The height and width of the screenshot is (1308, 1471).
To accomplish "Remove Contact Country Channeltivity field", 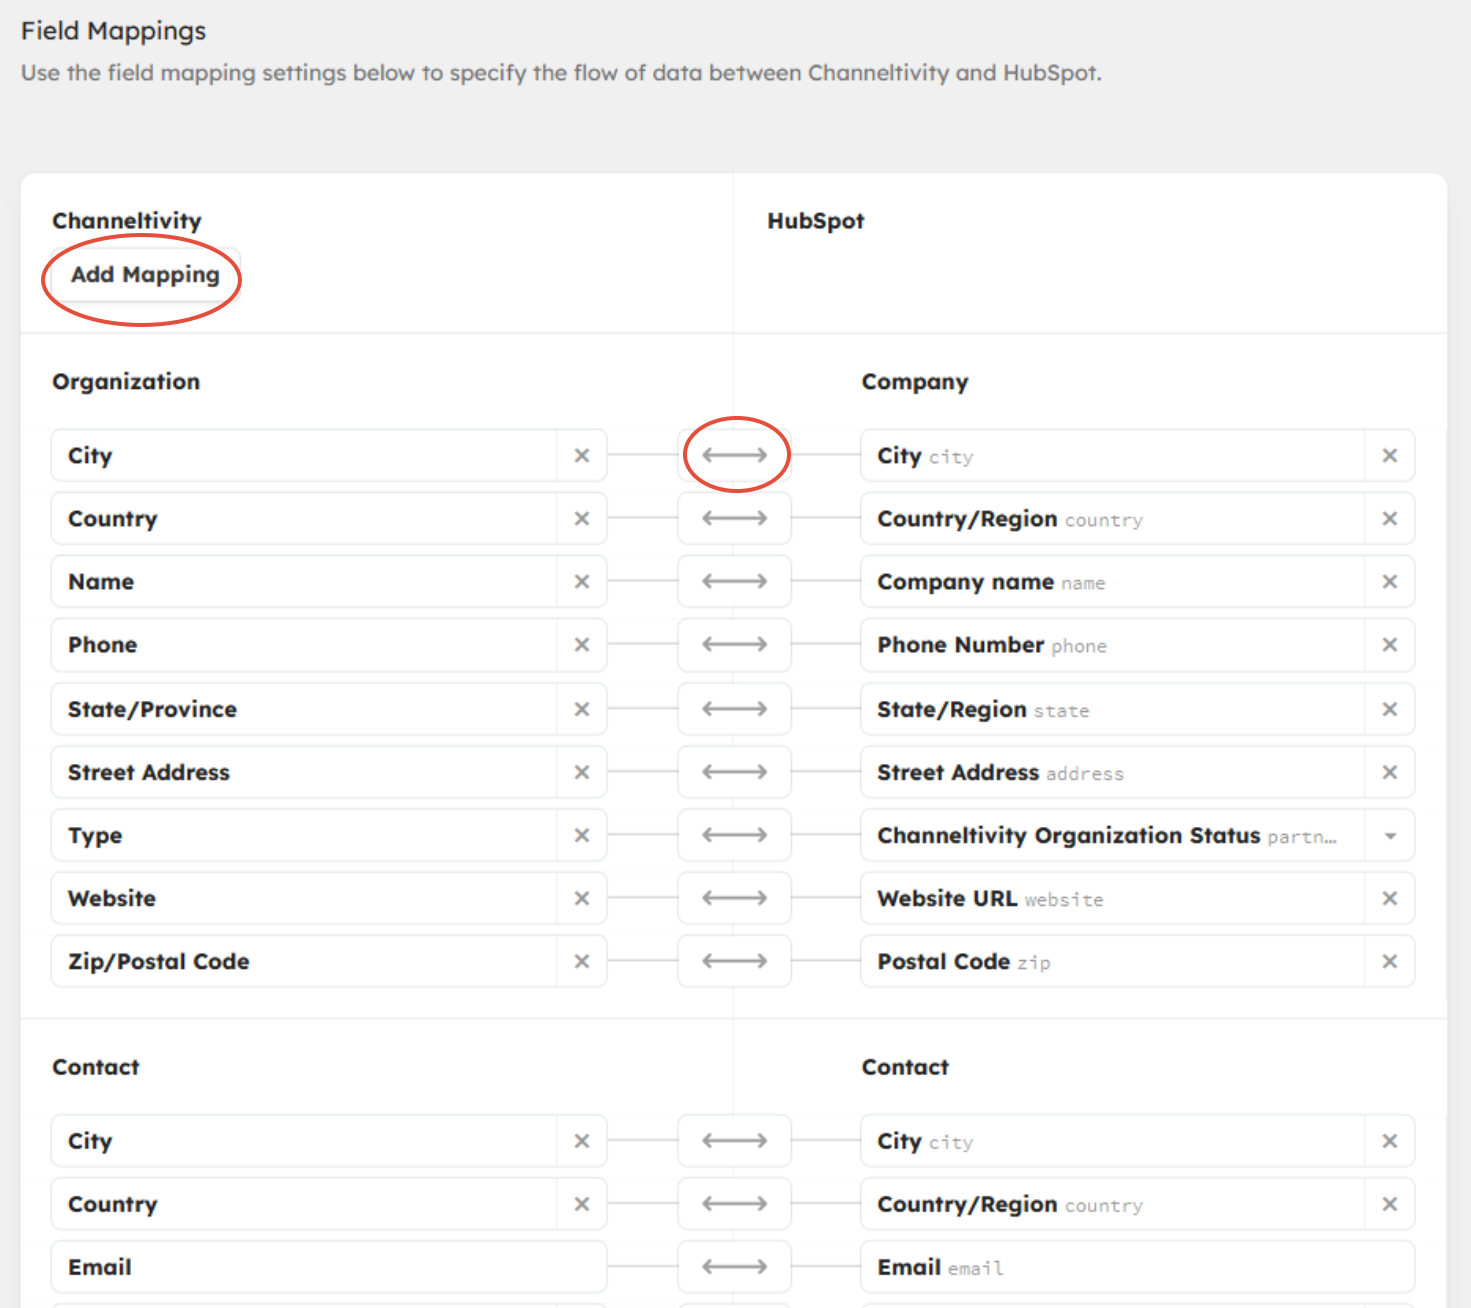I will point(582,1204).
